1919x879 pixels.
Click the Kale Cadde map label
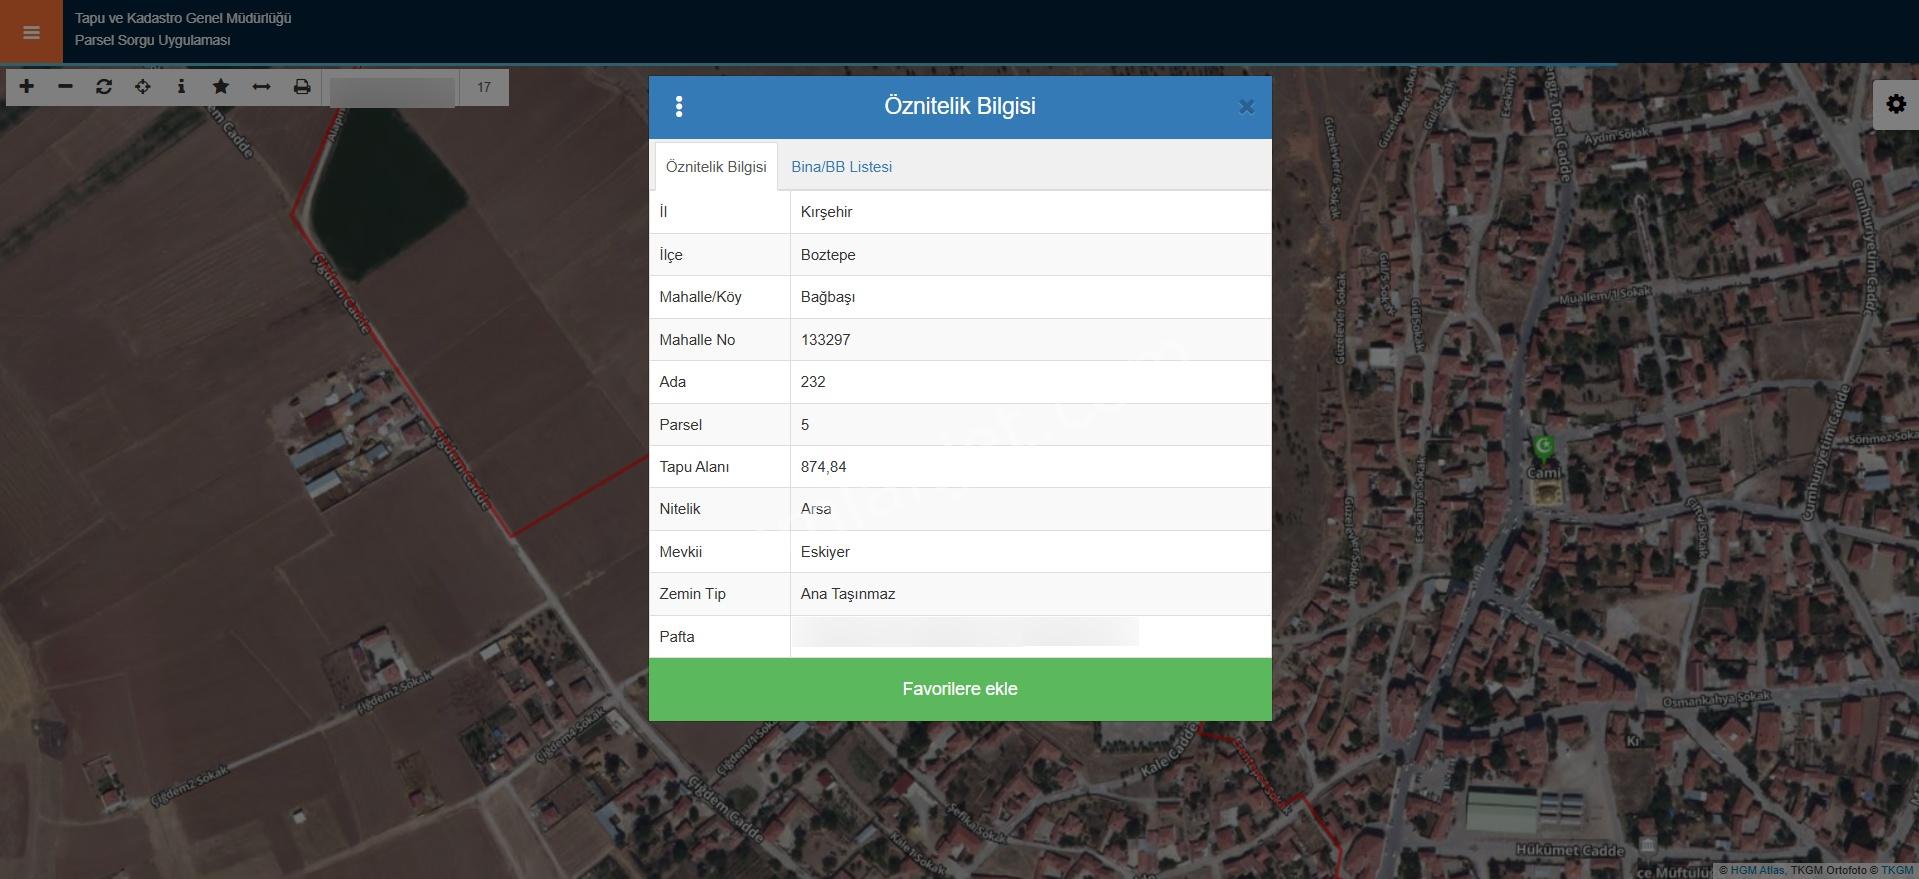click(x=1169, y=752)
